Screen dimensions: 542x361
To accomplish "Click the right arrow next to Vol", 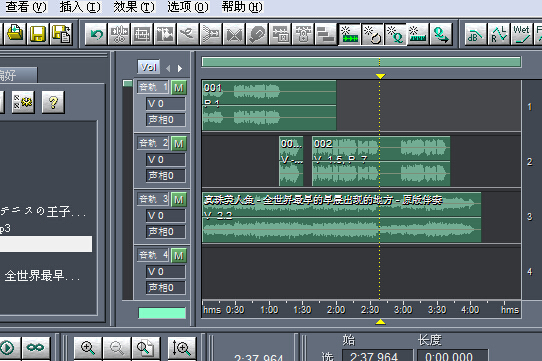I will 180,68.
